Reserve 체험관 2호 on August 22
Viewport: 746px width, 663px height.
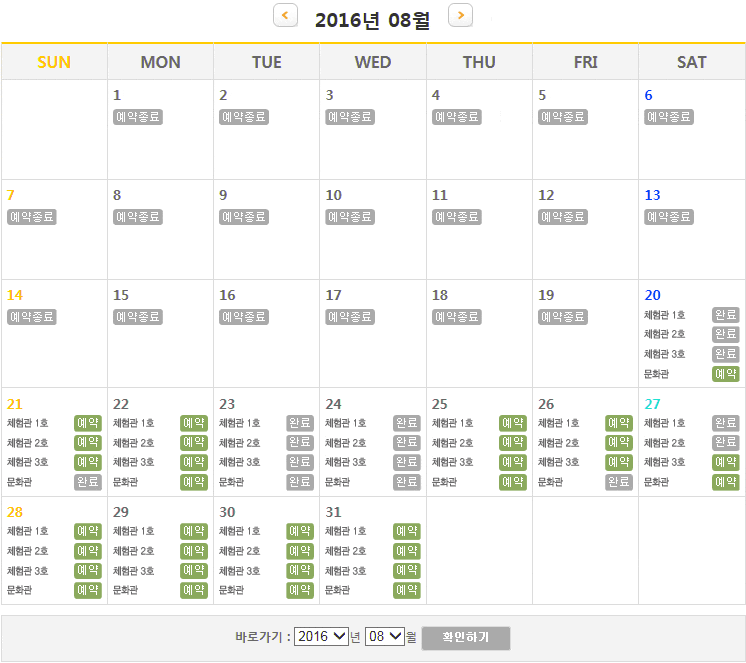pos(194,442)
